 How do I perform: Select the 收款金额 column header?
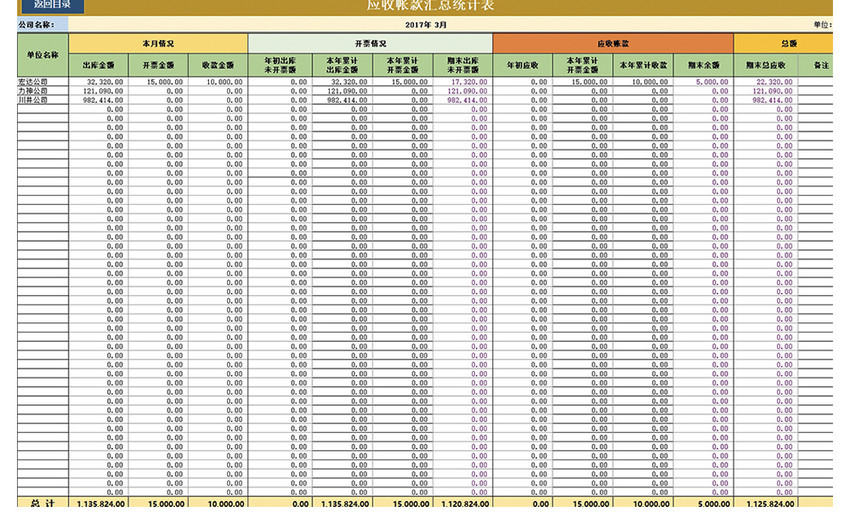218,65
